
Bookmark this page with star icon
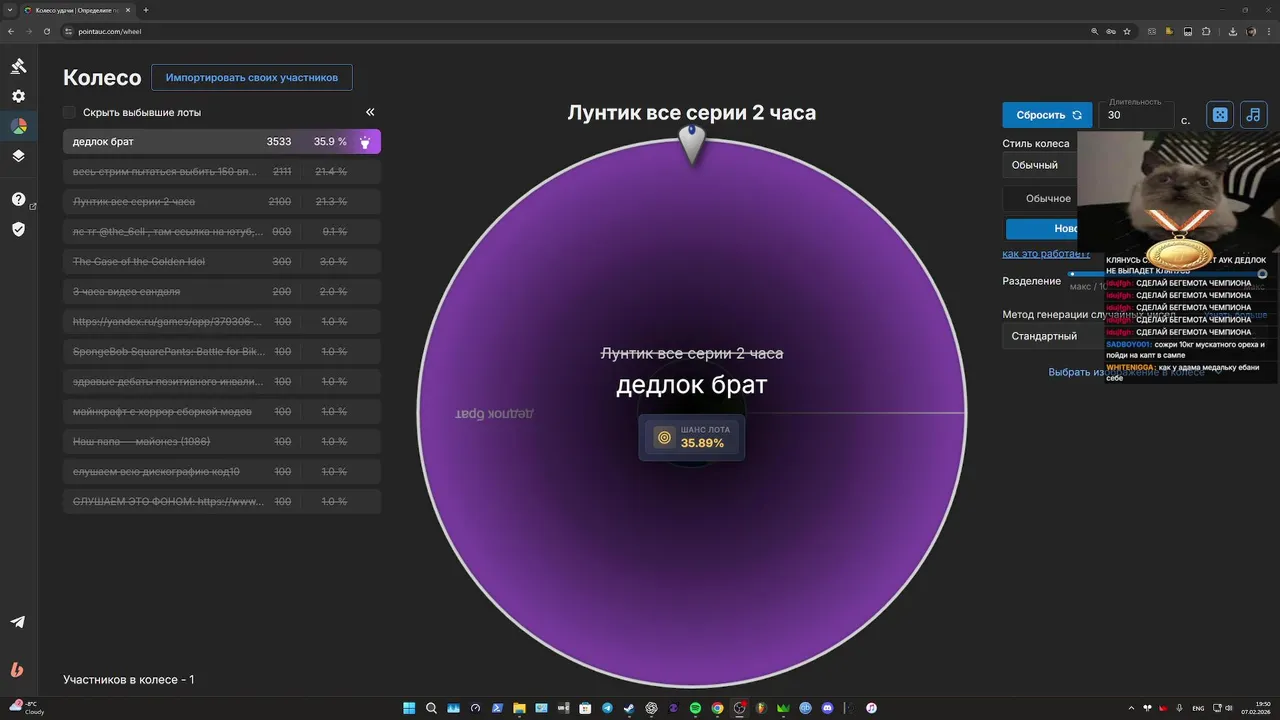(1127, 31)
